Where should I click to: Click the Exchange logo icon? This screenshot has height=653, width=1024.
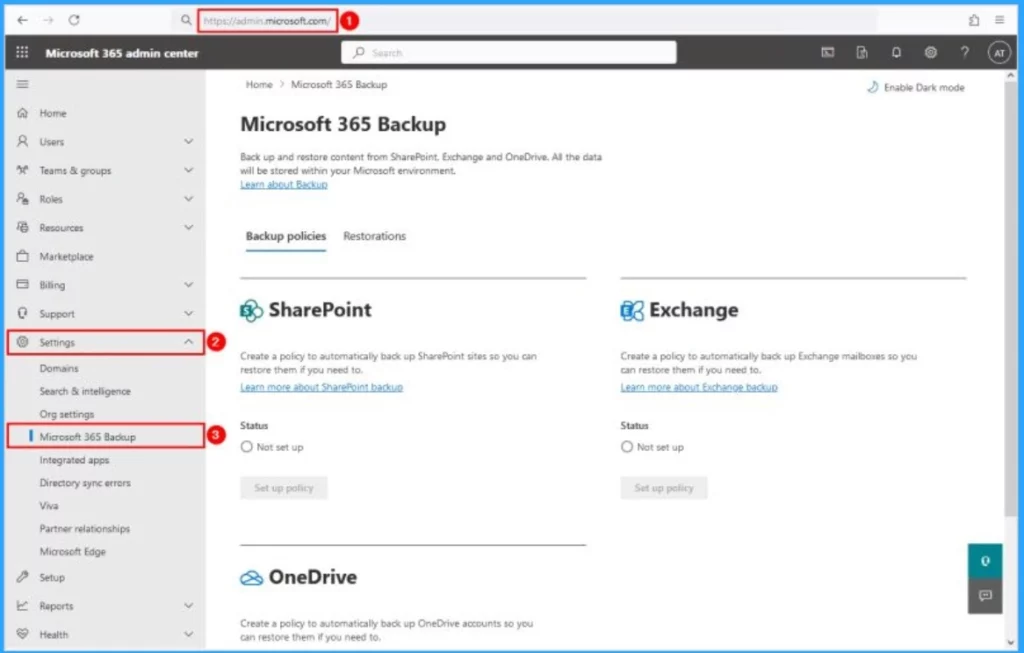click(632, 310)
